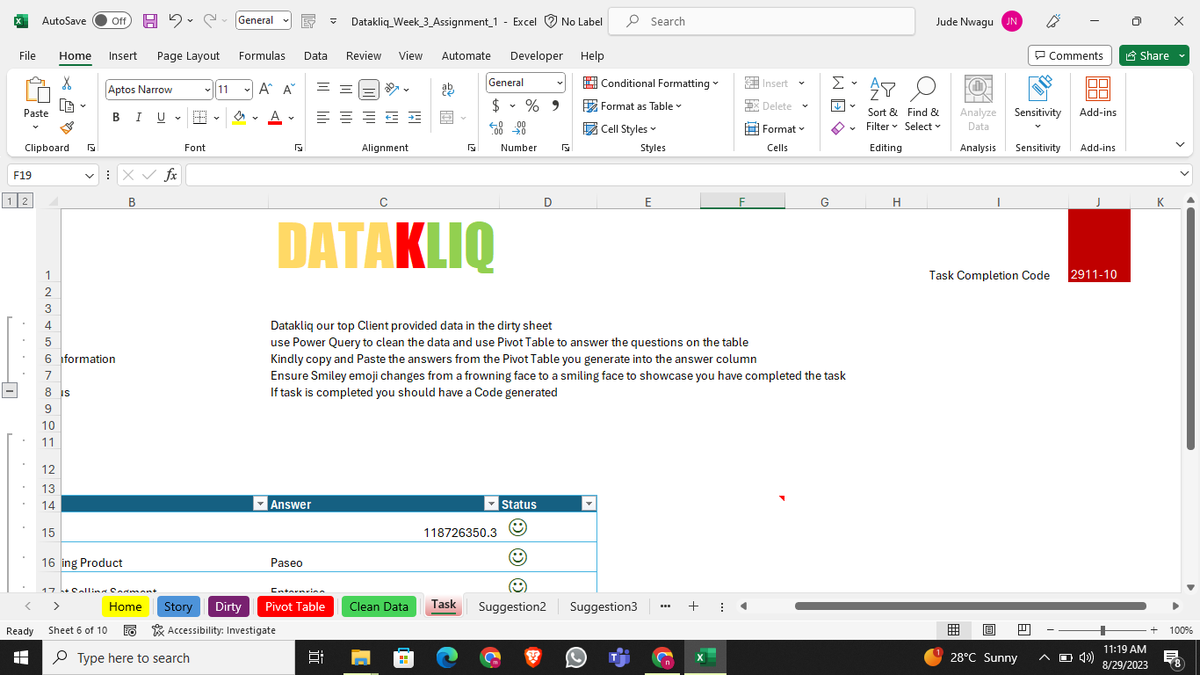The height and width of the screenshot is (675, 1200).
Task: Switch to Page Layout view icon
Action: pos(990,630)
